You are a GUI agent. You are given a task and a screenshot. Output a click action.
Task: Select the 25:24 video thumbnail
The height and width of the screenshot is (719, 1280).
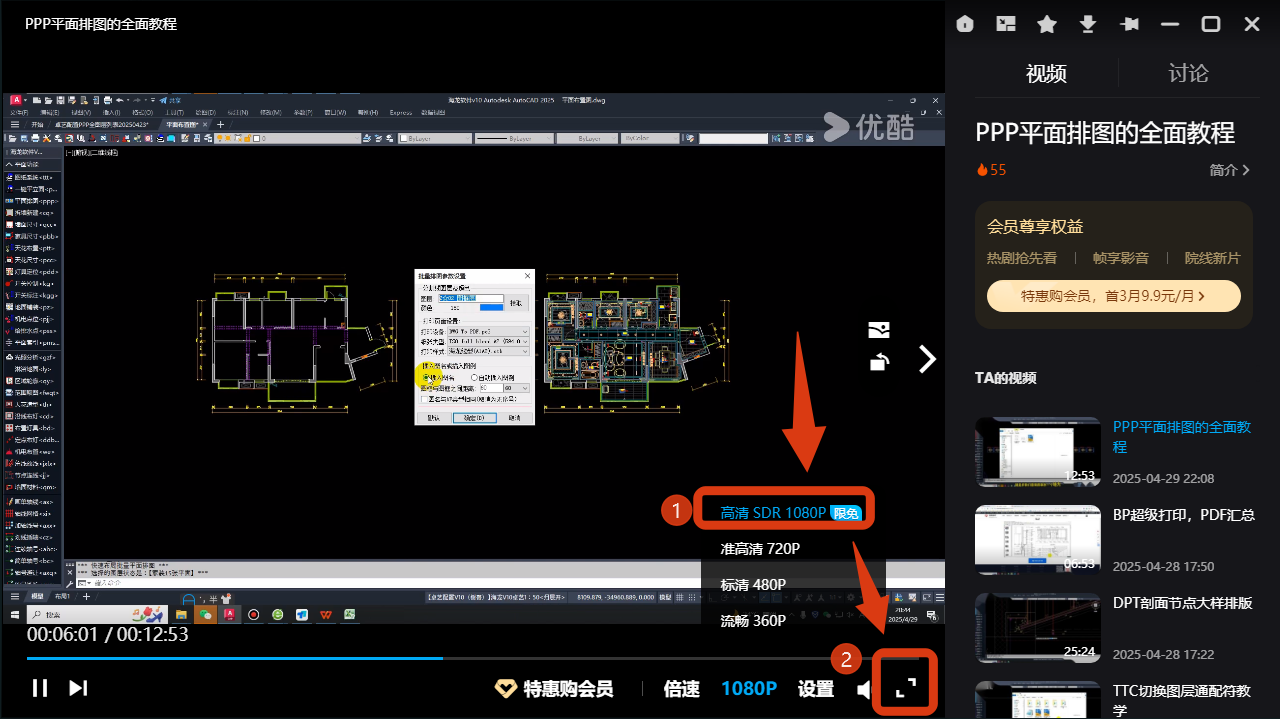pos(1037,628)
